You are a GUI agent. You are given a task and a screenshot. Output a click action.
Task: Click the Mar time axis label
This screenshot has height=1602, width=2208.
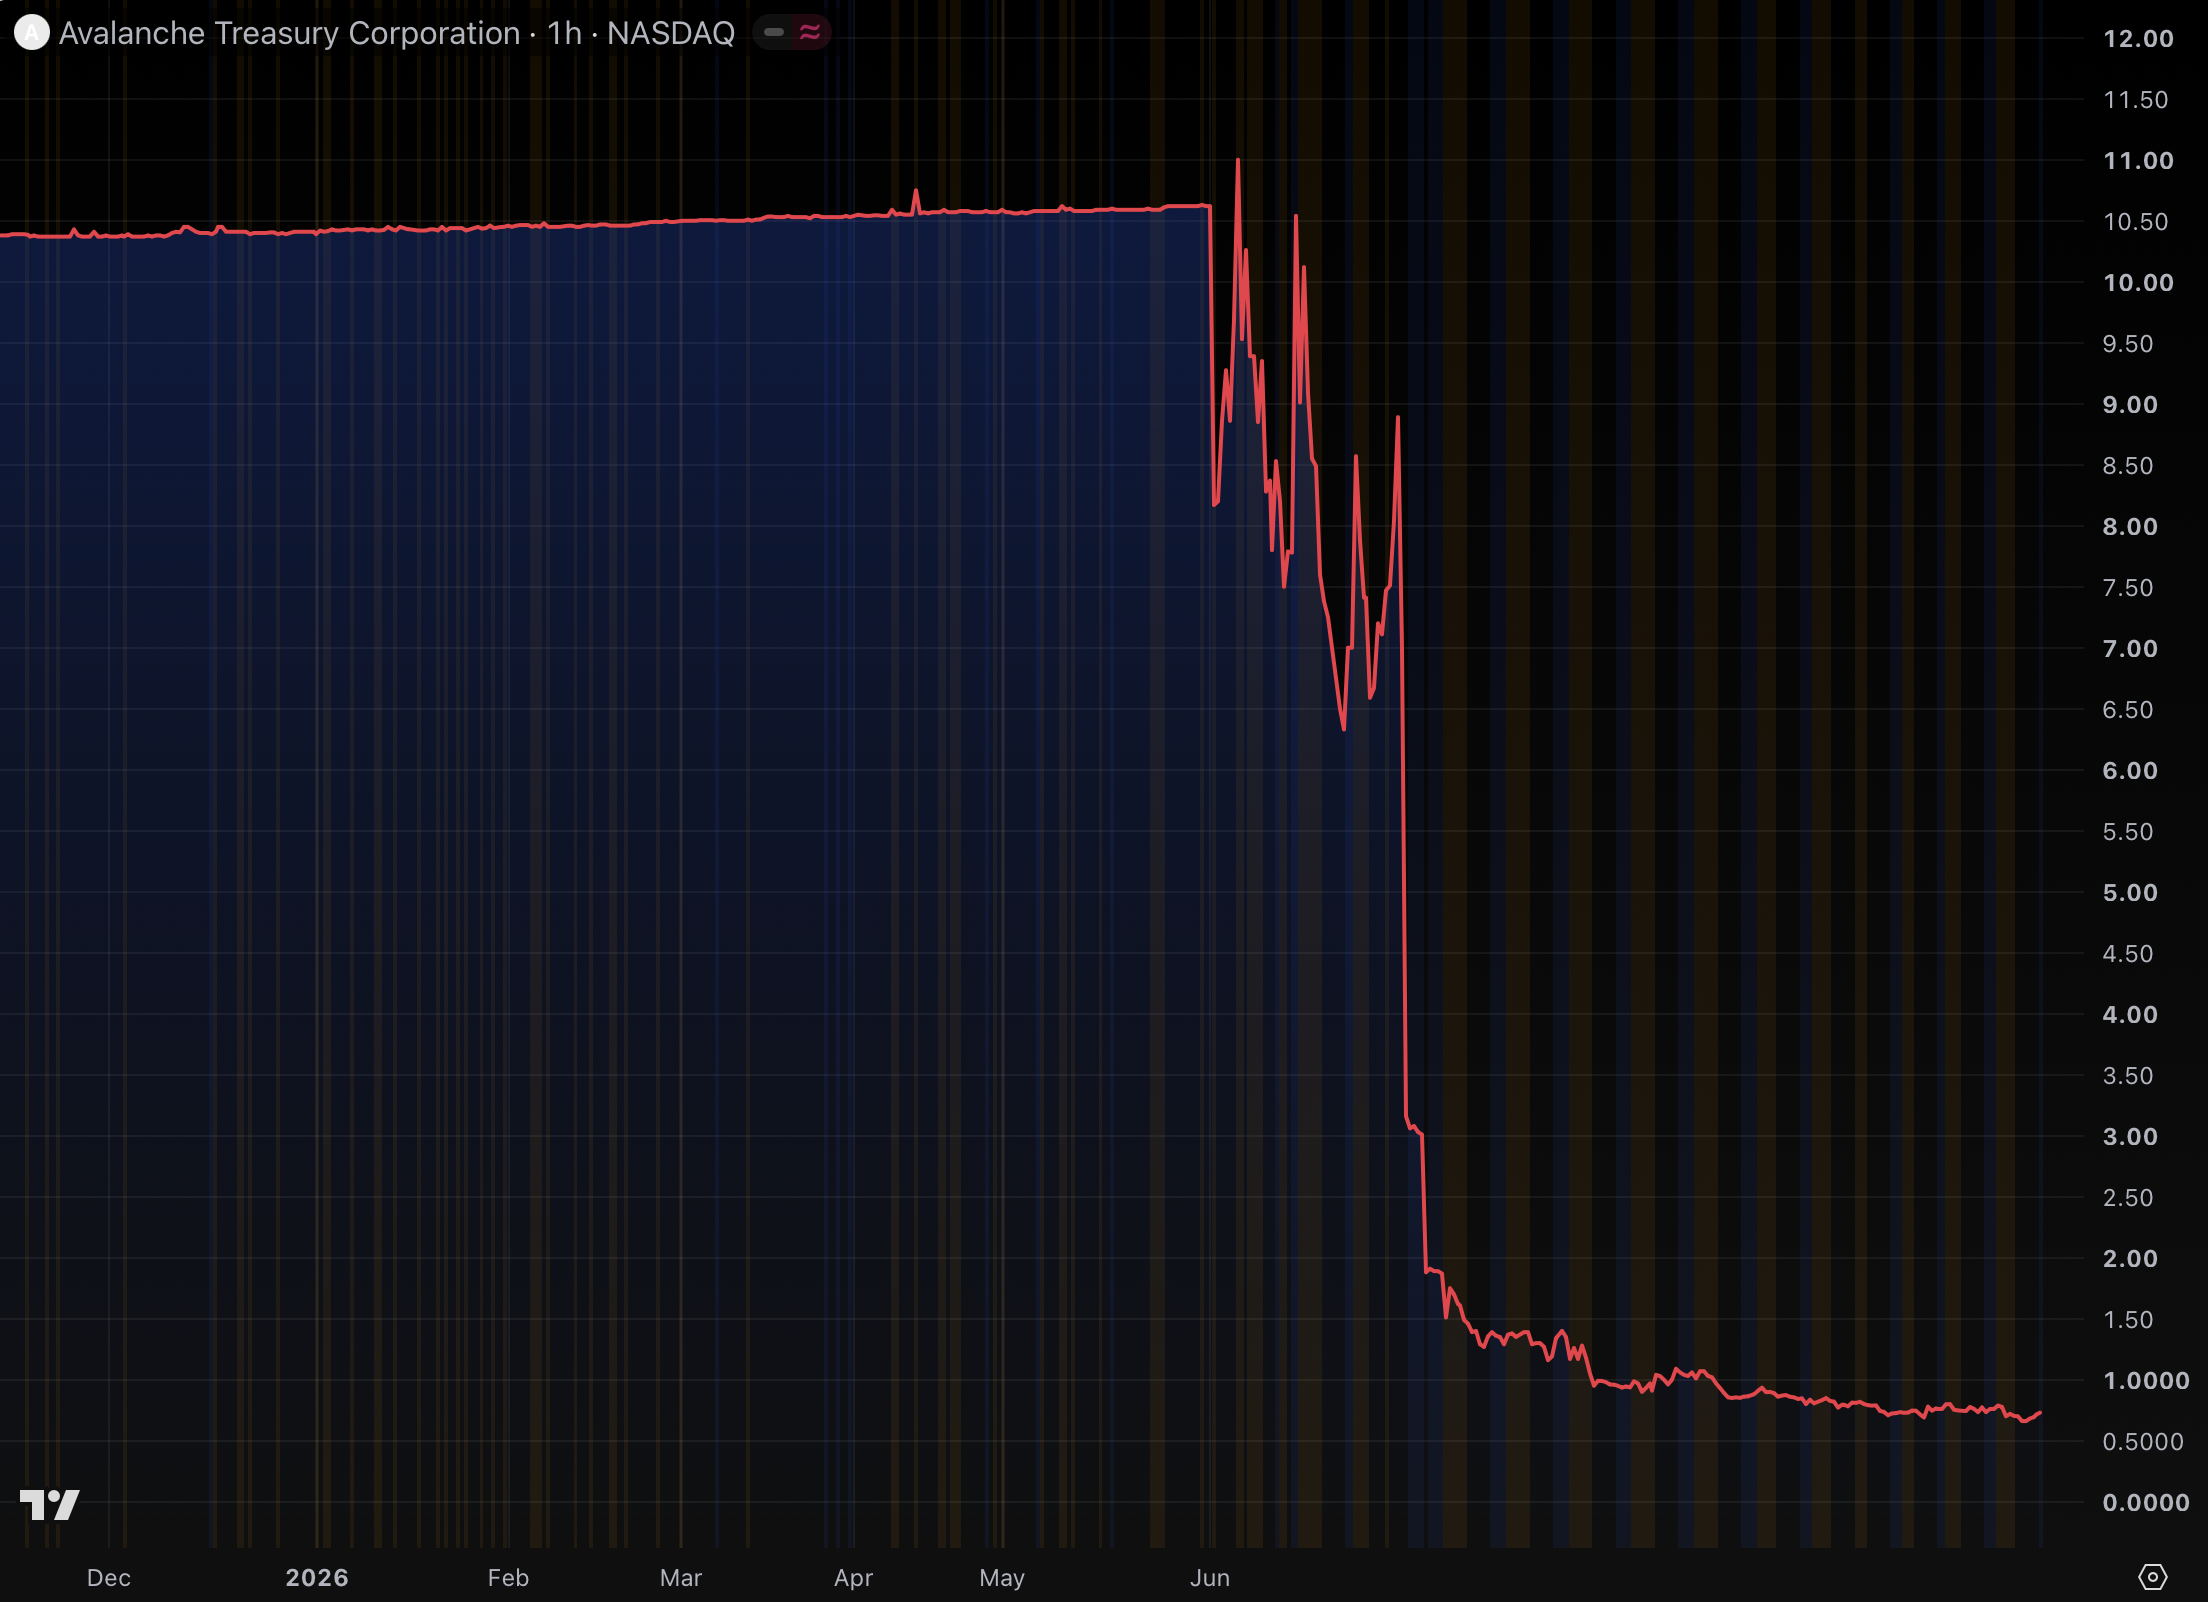[681, 1578]
